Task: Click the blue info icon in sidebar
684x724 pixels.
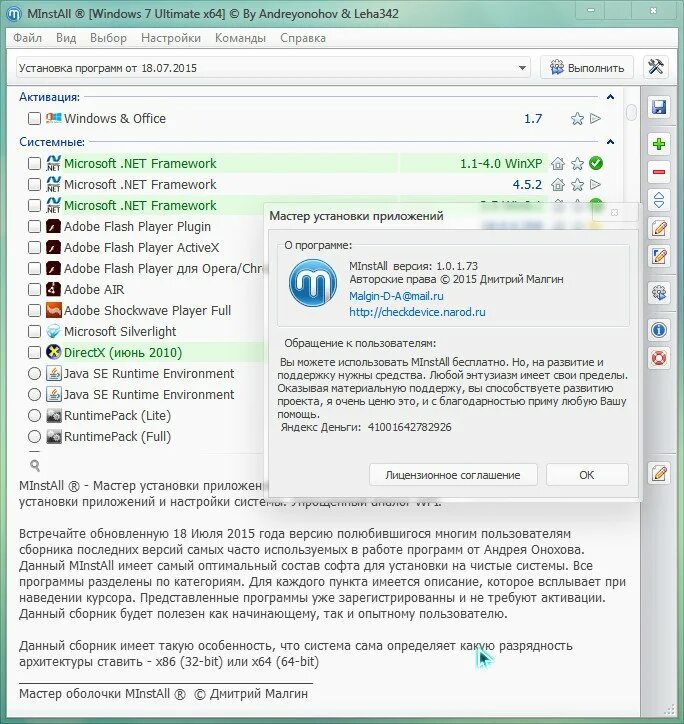Action: click(x=659, y=330)
